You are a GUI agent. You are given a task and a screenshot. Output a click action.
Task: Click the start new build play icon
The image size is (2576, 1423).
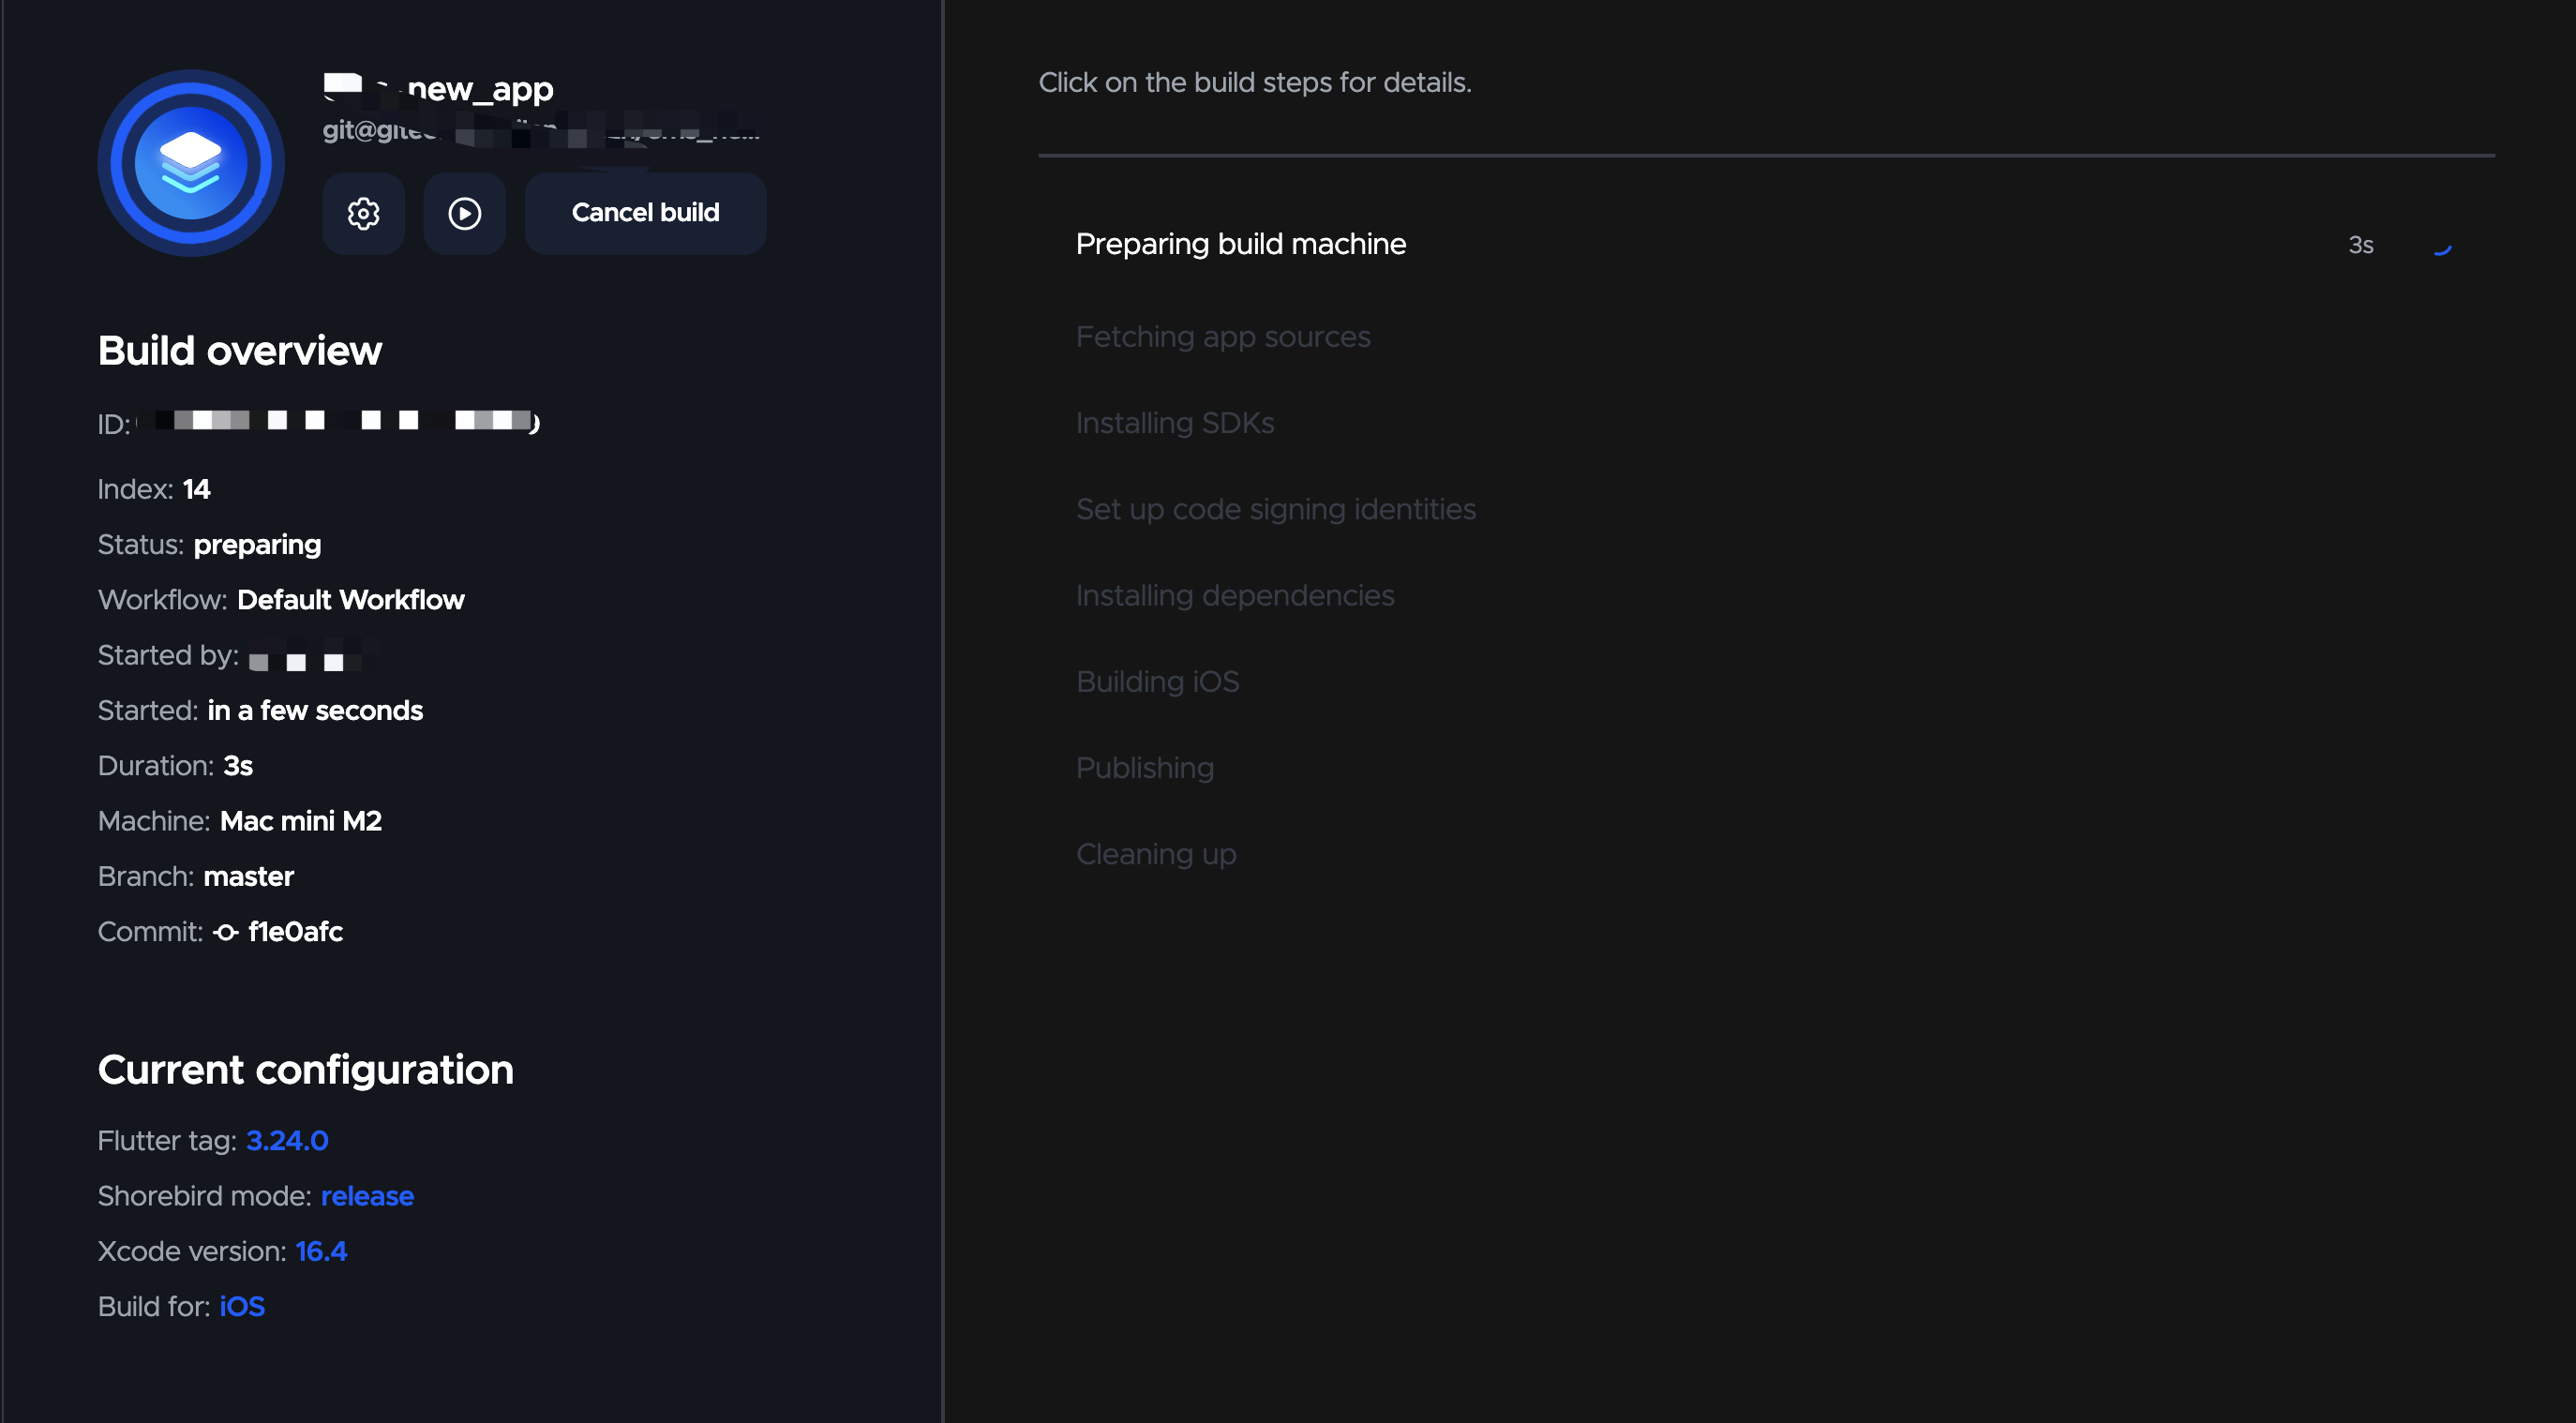464,213
